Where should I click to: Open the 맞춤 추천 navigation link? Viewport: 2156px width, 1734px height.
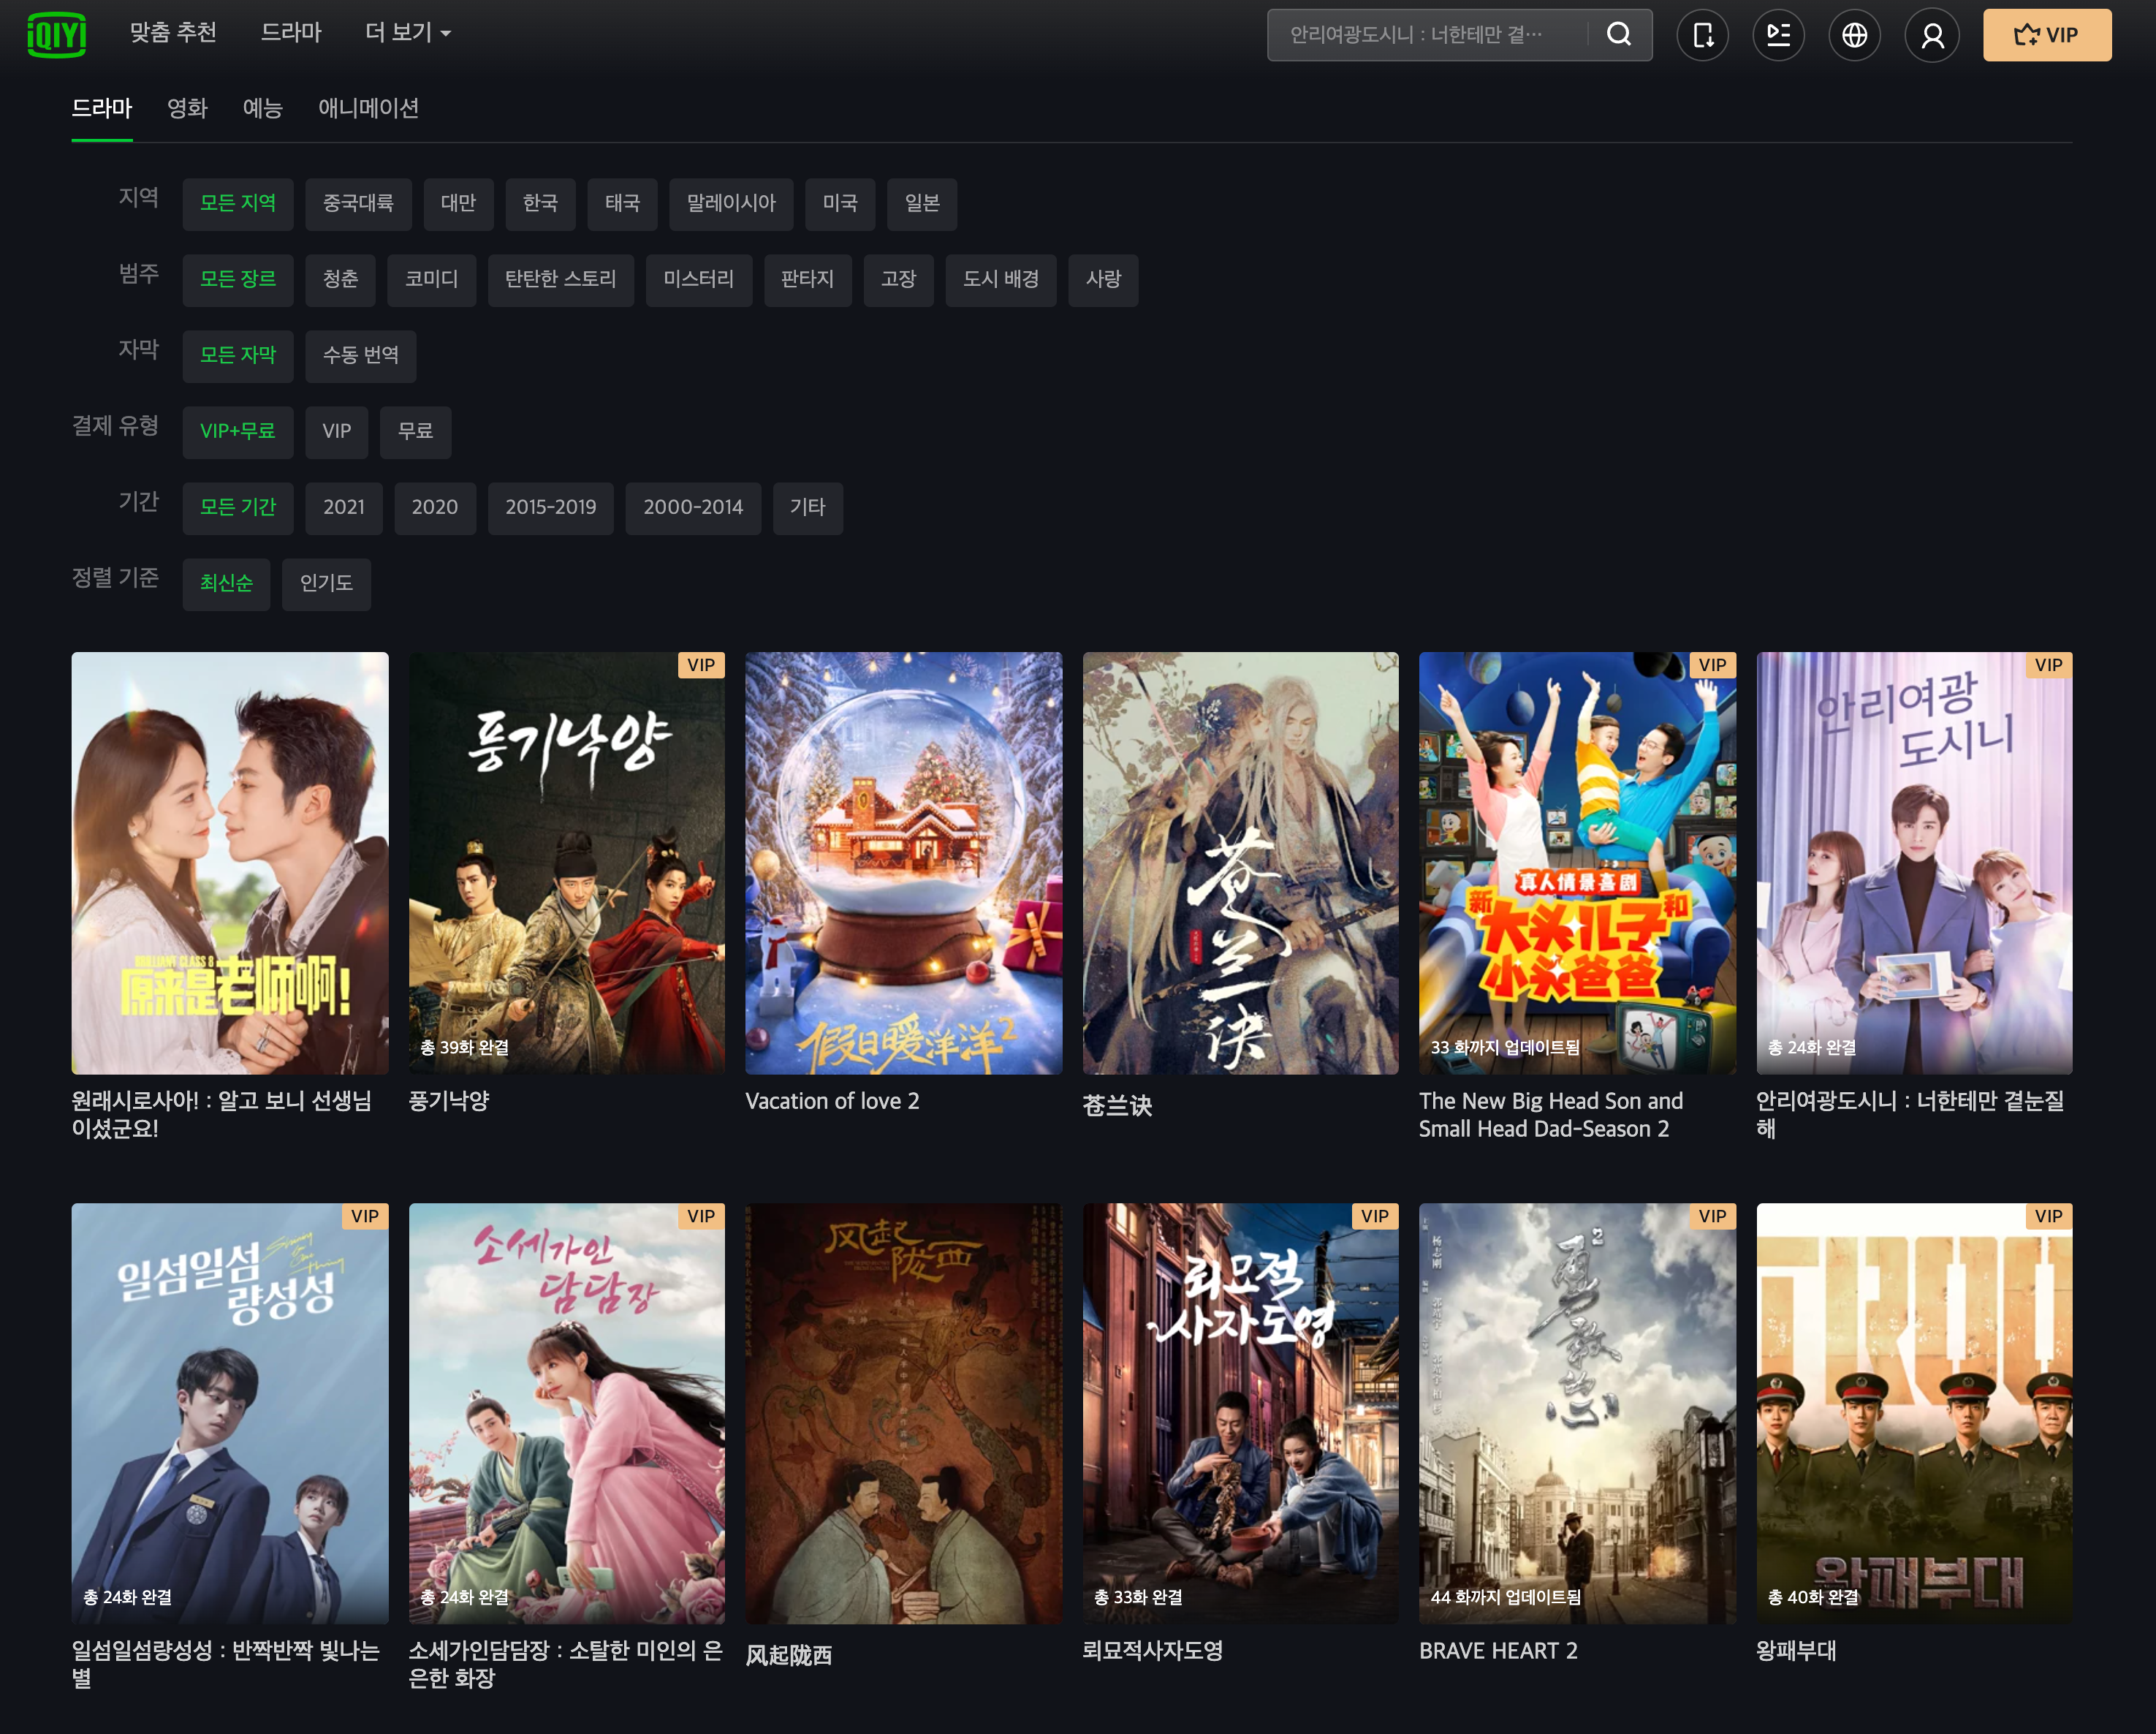click(173, 33)
